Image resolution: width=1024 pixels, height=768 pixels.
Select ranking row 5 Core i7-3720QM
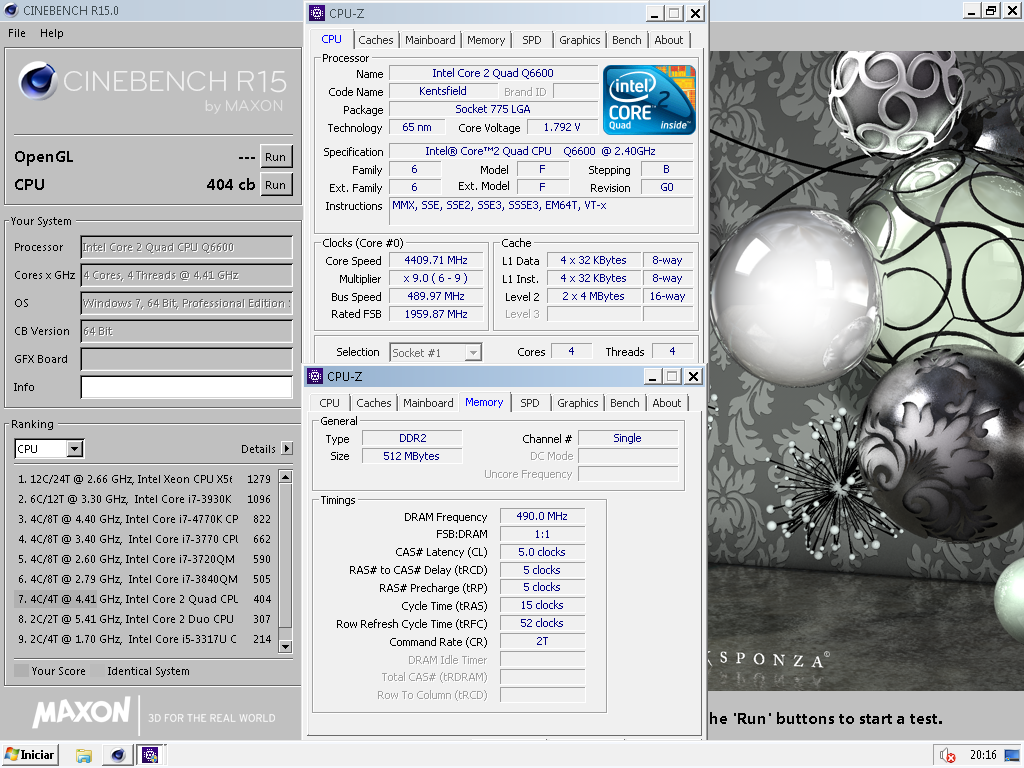tap(144, 560)
